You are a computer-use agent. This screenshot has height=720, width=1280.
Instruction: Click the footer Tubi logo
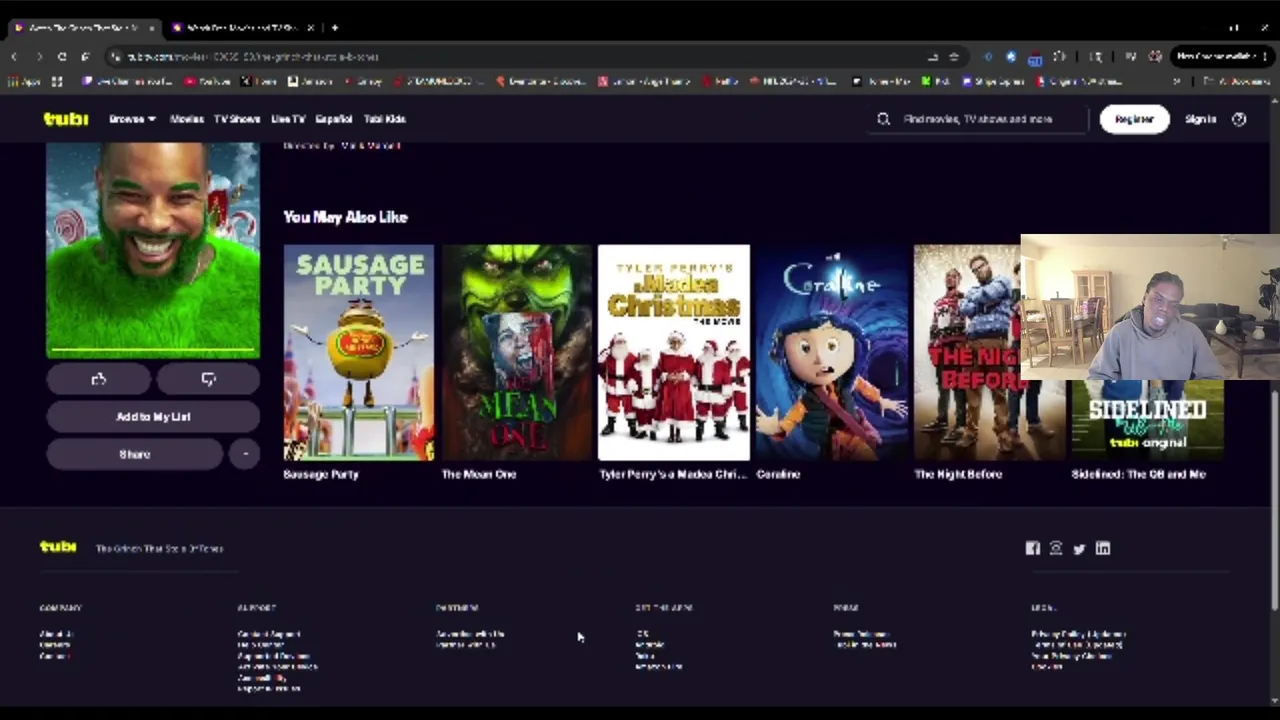pyautogui.click(x=58, y=547)
